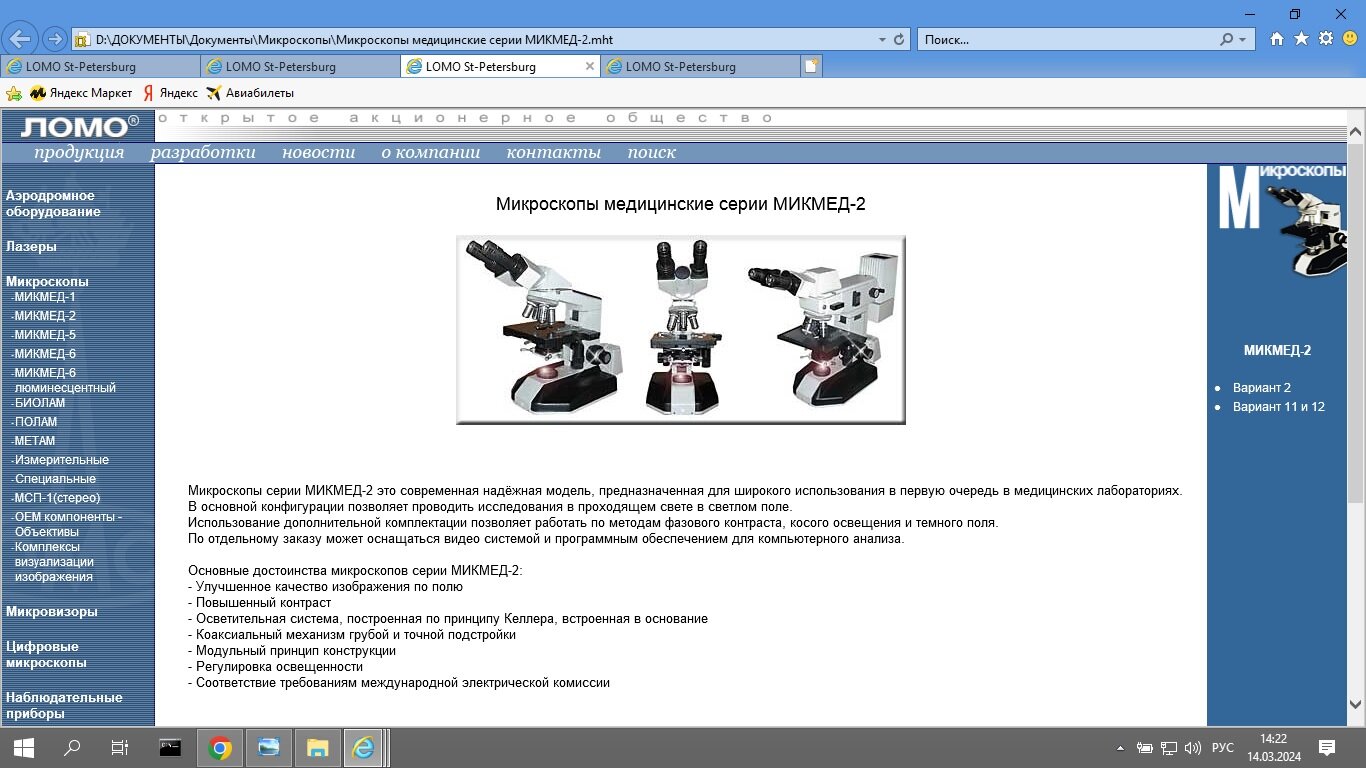This screenshot has width=1366, height=768.
Task: Open the Измерительные sidebar link
Action: point(60,460)
